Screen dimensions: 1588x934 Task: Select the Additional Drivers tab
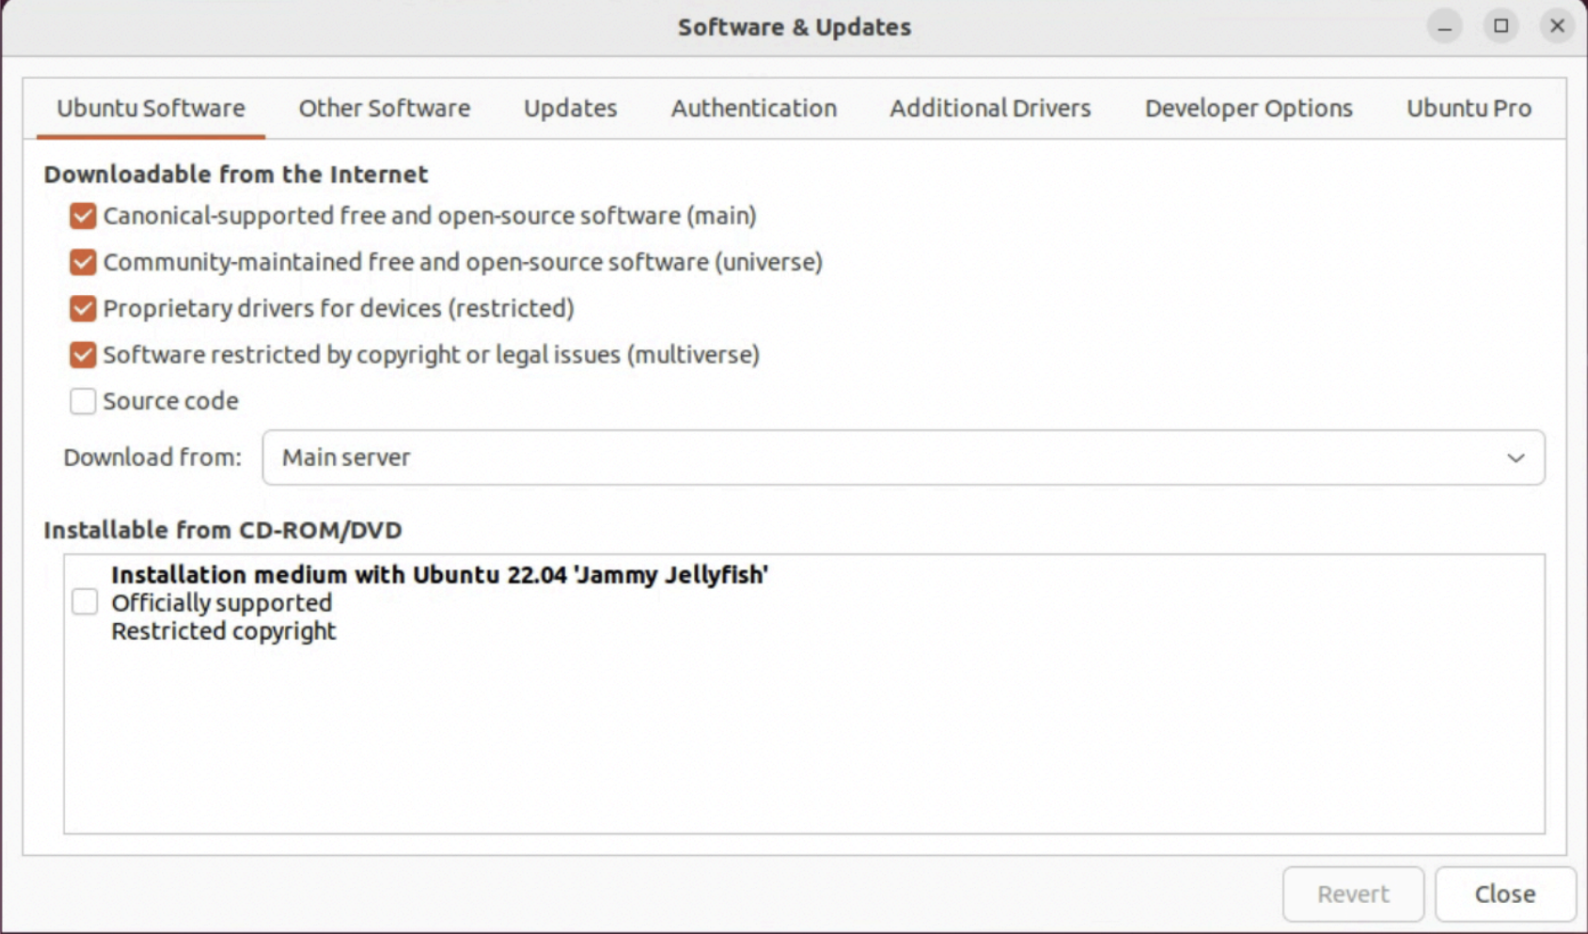tap(990, 108)
